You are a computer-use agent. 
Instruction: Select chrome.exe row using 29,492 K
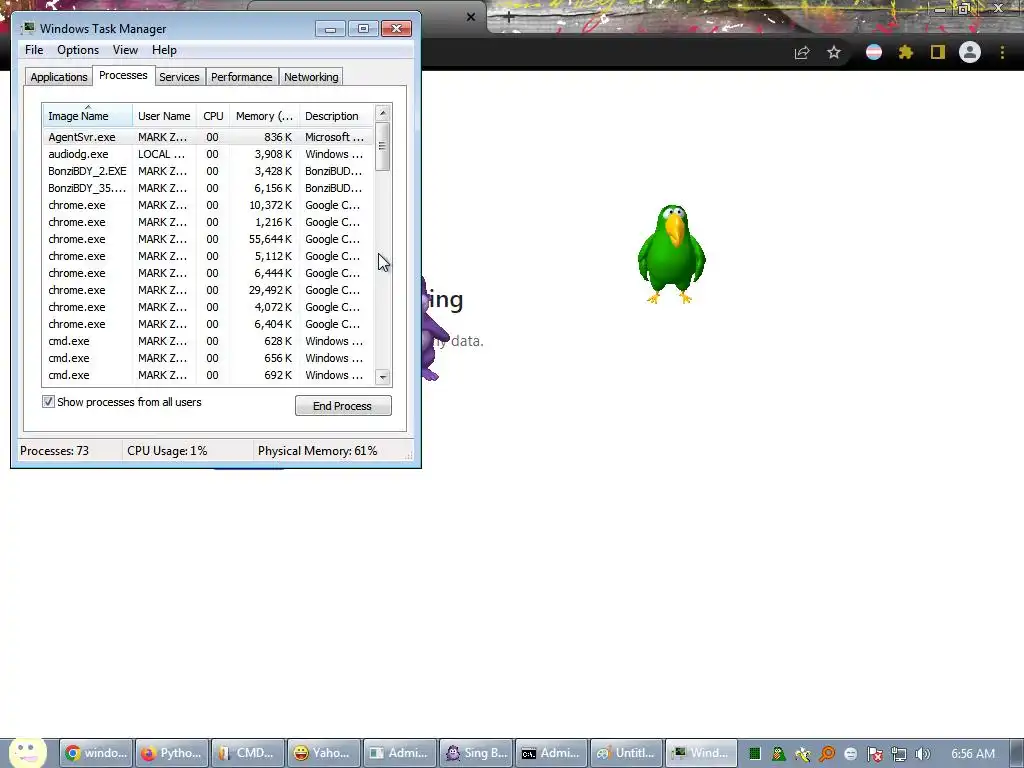click(208, 290)
